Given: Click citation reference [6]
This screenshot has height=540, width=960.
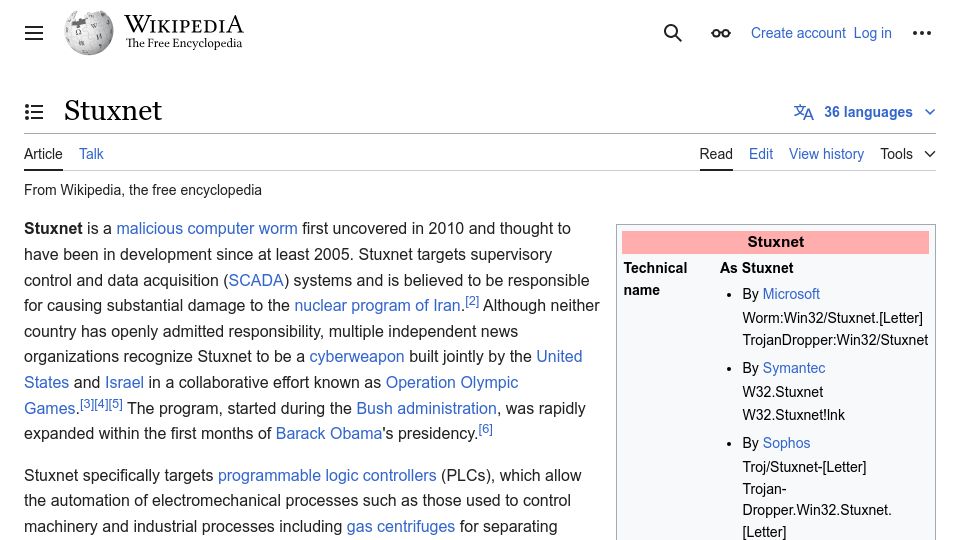Looking at the screenshot, I should pos(486,429).
